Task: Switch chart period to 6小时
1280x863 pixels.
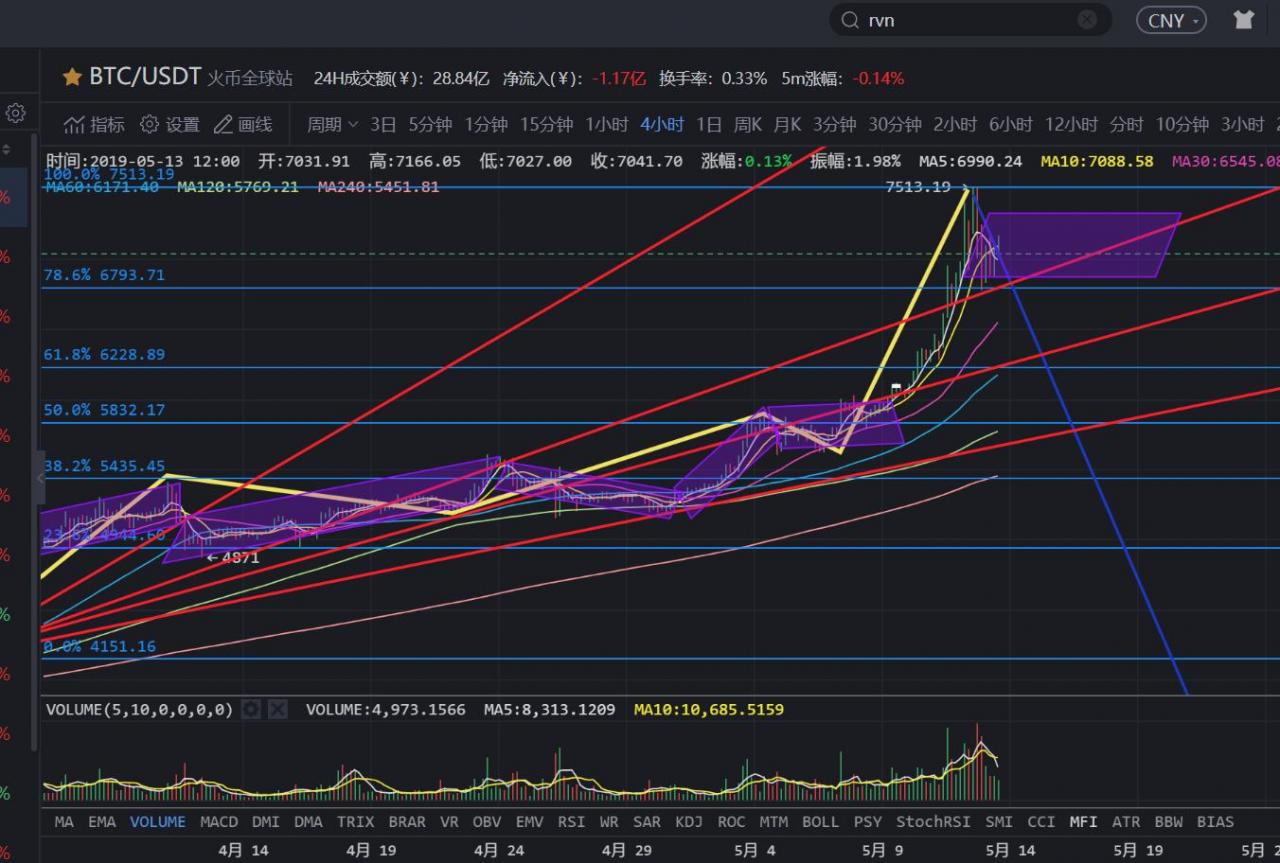Action: pyautogui.click(x=1011, y=125)
